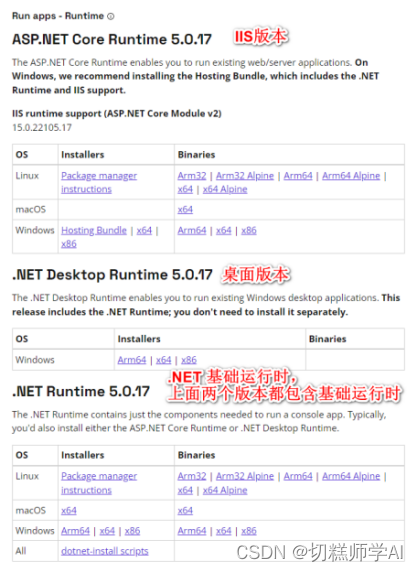The width and height of the screenshot is (418, 572).
Task: Click the All row label in .NET Runtime table
Action: point(21,551)
